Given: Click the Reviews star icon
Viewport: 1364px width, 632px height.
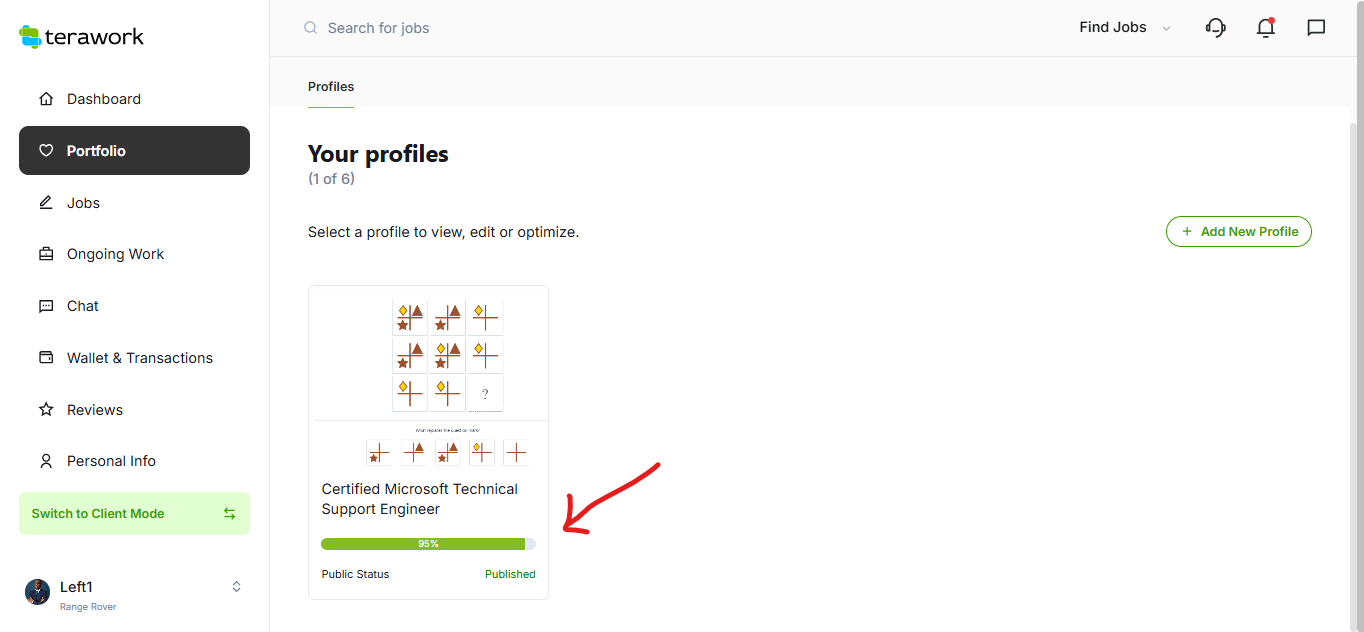Looking at the screenshot, I should click(46, 410).
